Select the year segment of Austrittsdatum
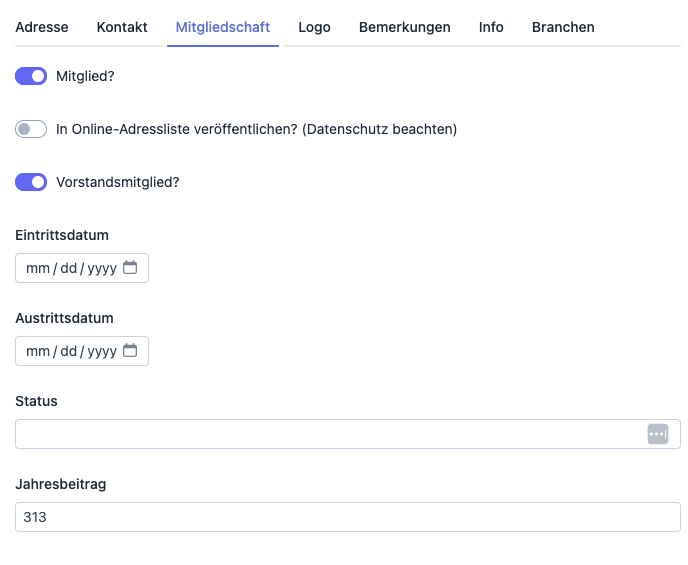Viewport: 688px width, 565px height. [x=102, y=351]
